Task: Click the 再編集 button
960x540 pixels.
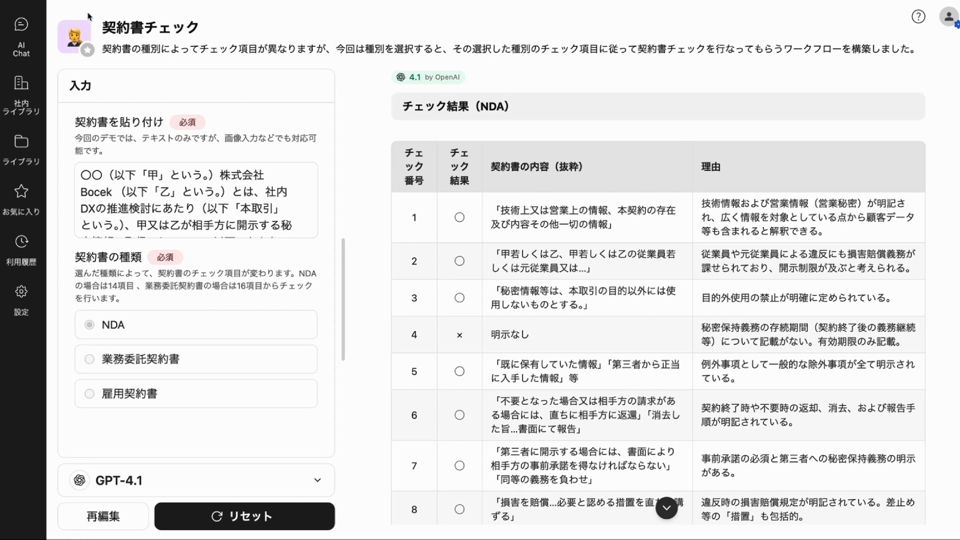Action: [x=103, y=516]
